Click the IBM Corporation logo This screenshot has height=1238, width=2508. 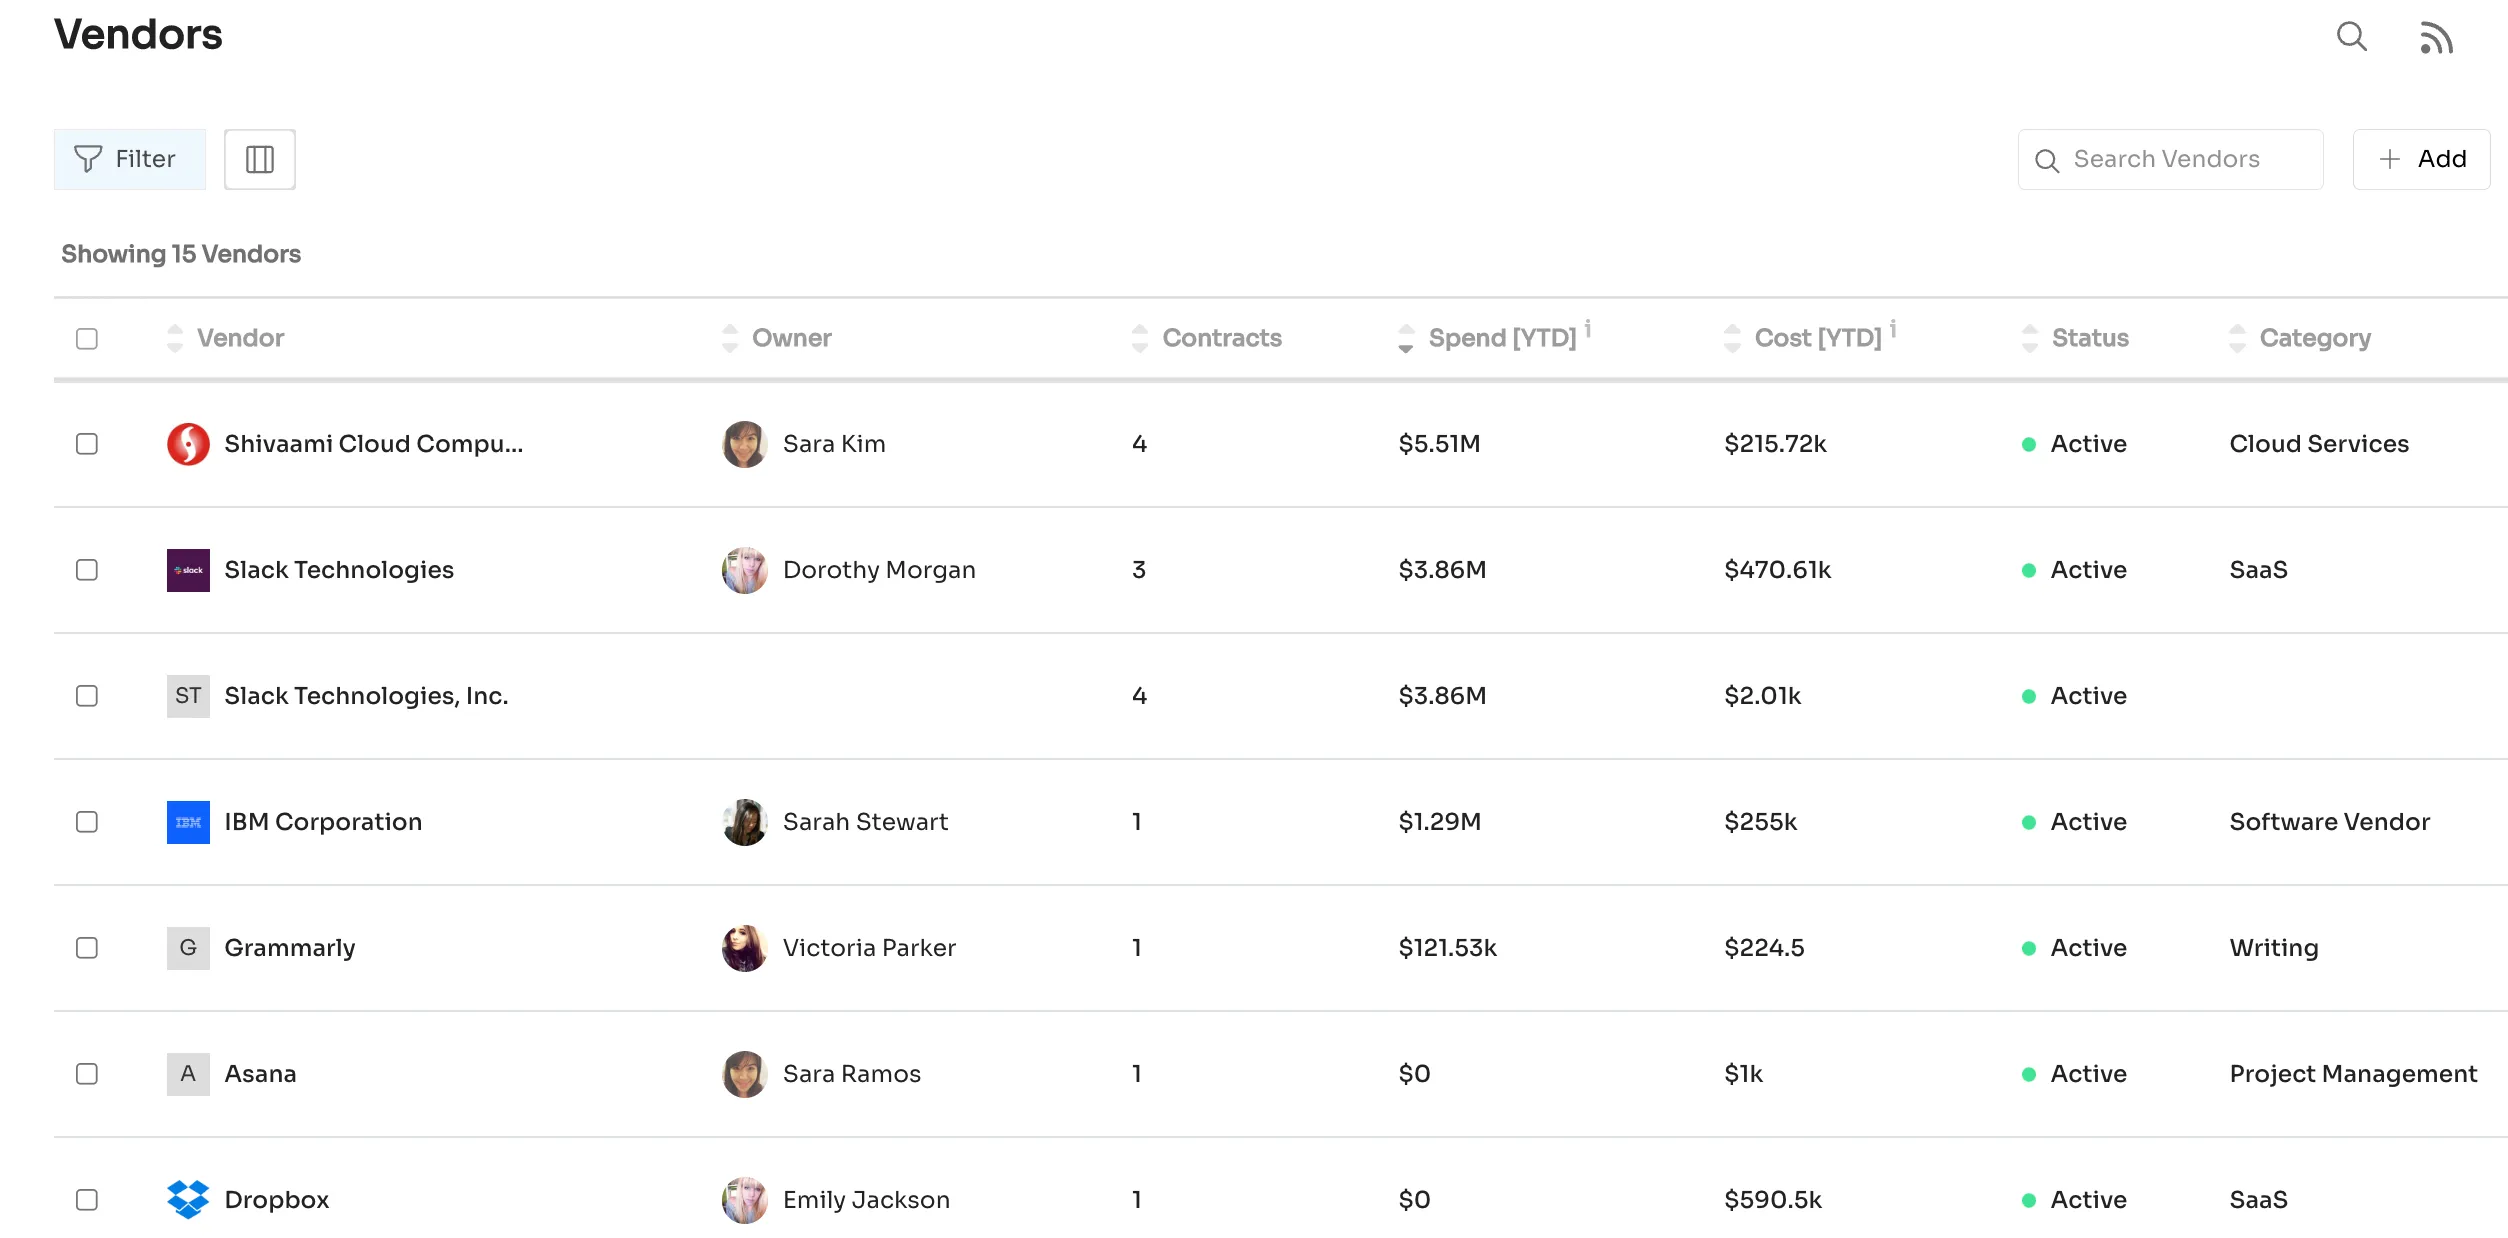(x=188, y=822)
